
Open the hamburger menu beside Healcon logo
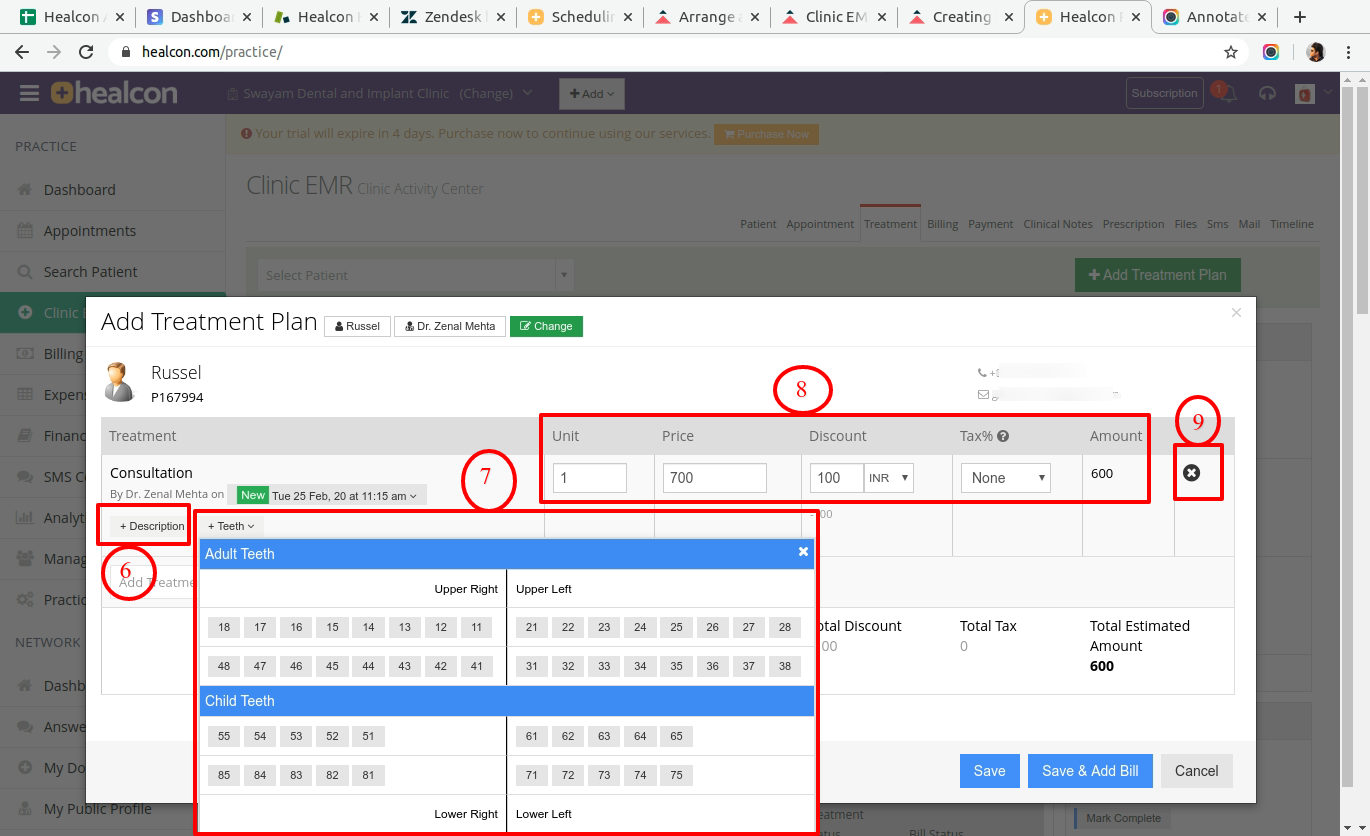pyautogui.click(x=29, y=93)
